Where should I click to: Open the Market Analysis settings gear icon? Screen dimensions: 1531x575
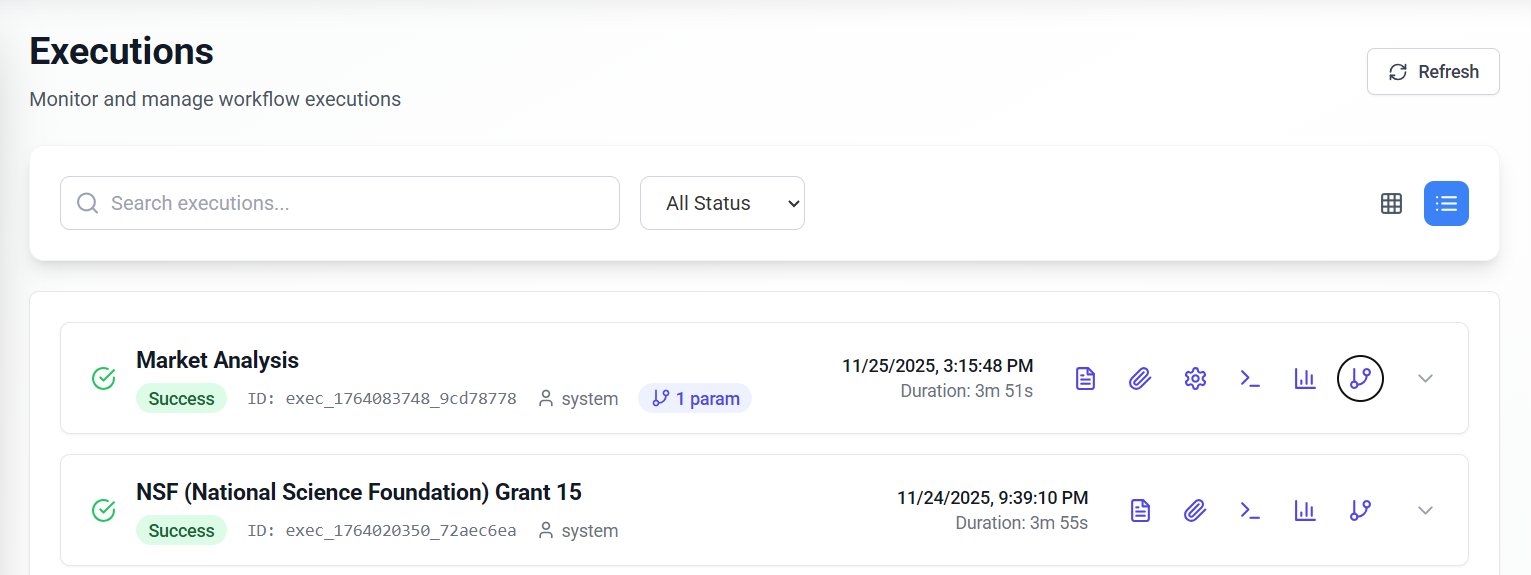(1195, 378)
